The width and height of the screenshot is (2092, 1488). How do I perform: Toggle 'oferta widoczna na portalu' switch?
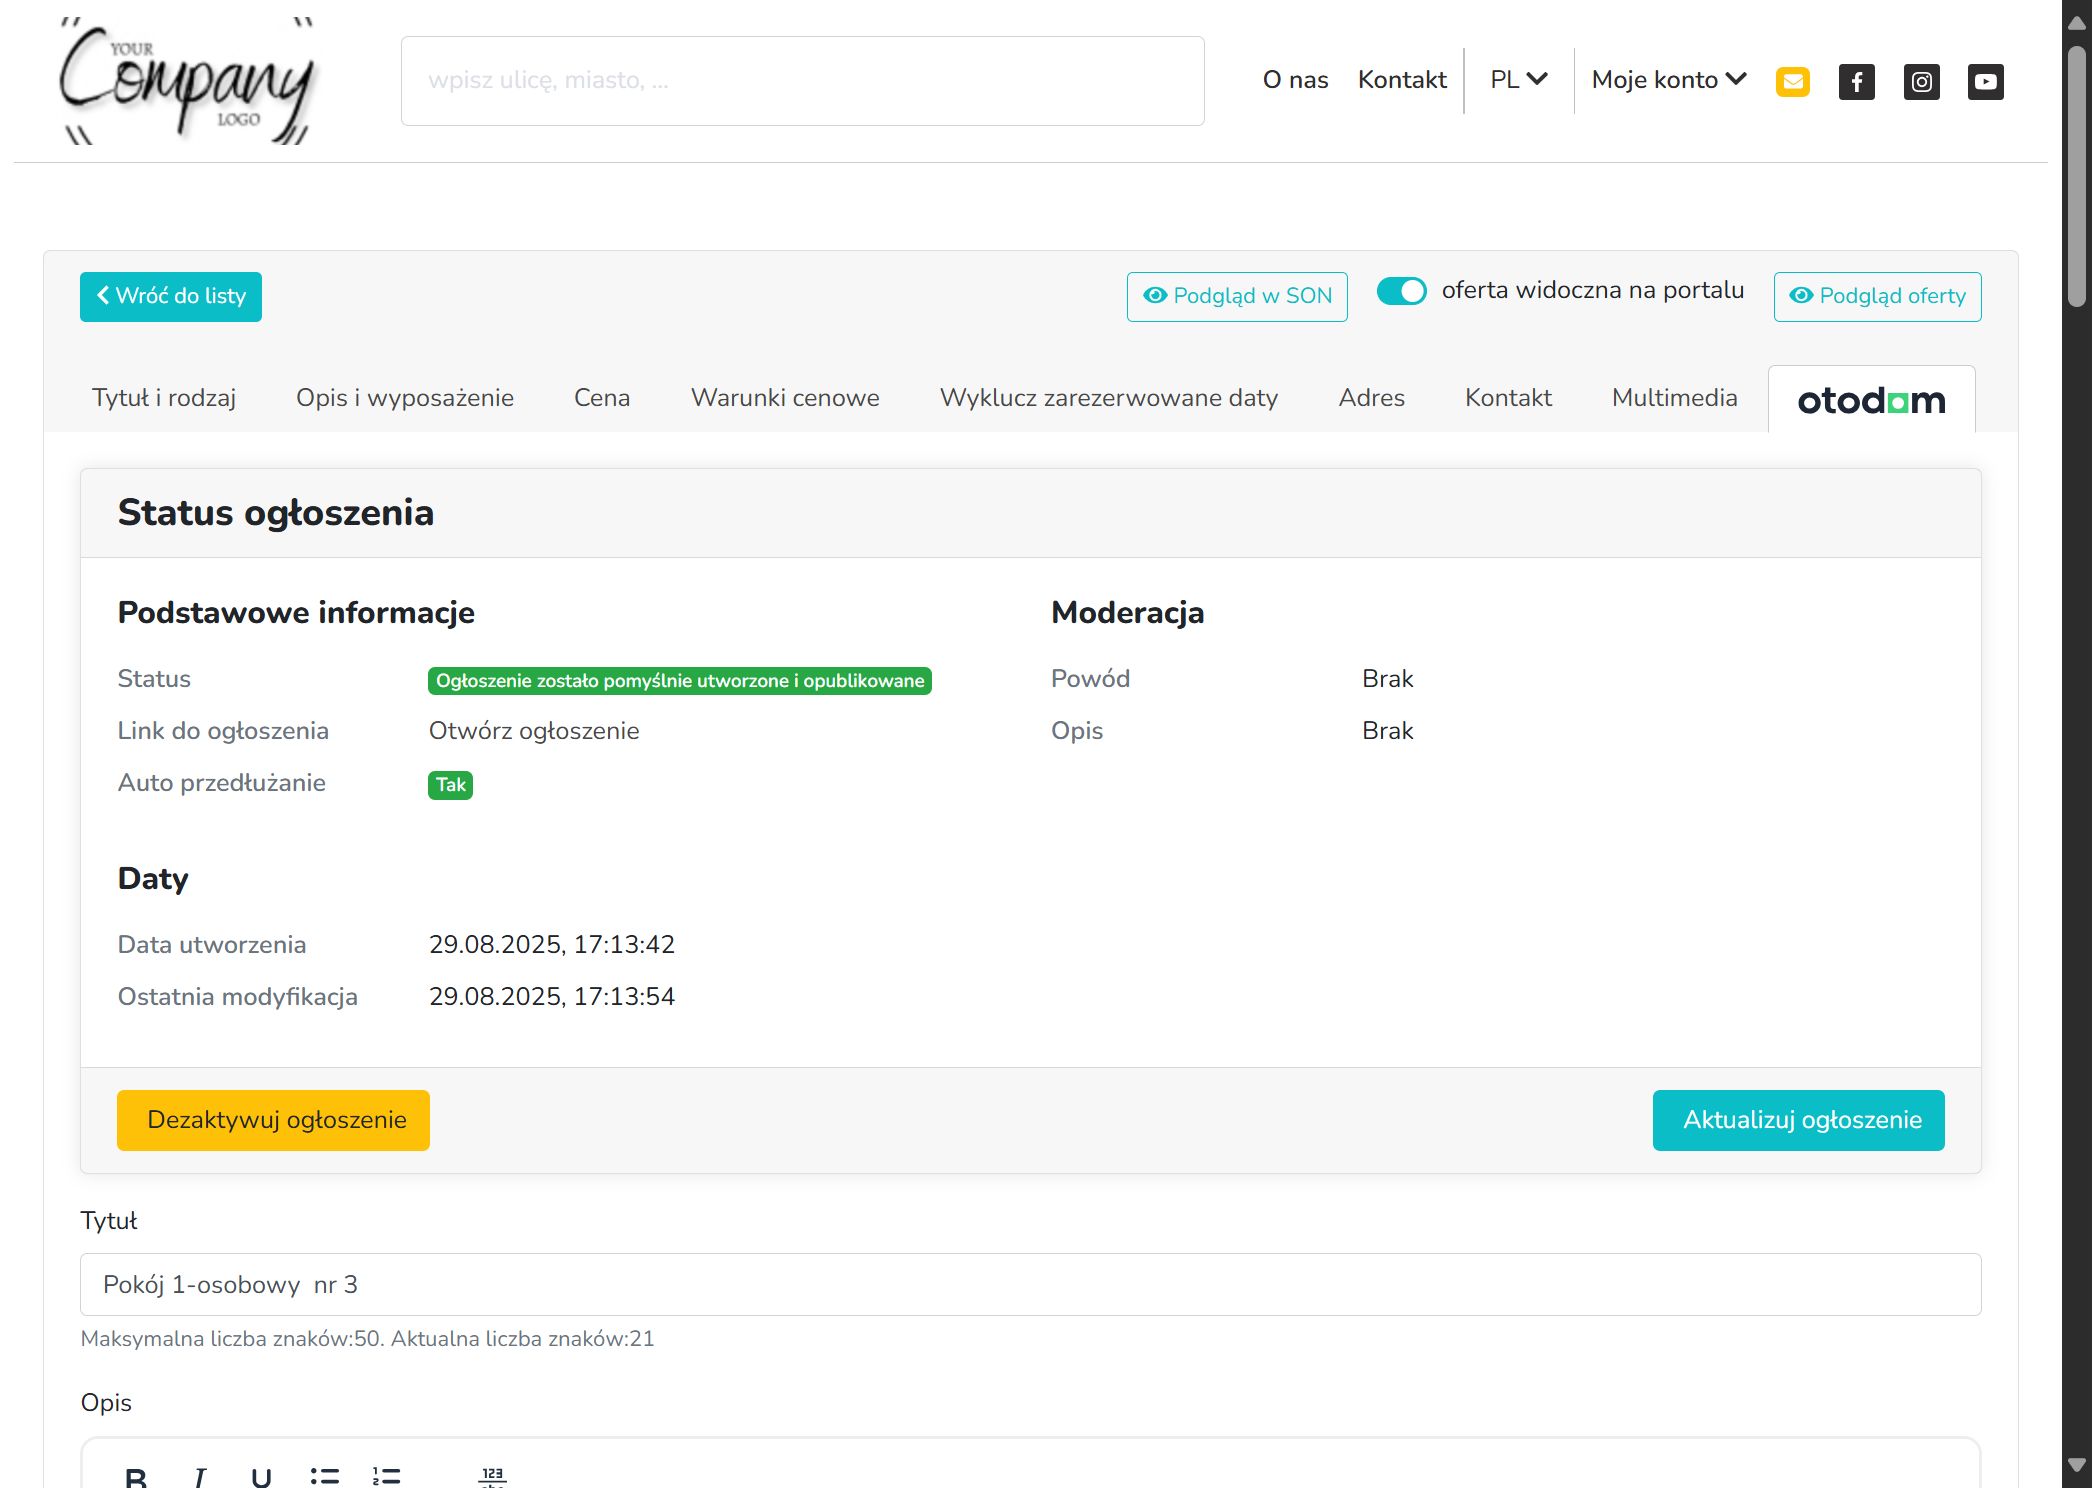pyautogui.click(x=1402, y=291)
